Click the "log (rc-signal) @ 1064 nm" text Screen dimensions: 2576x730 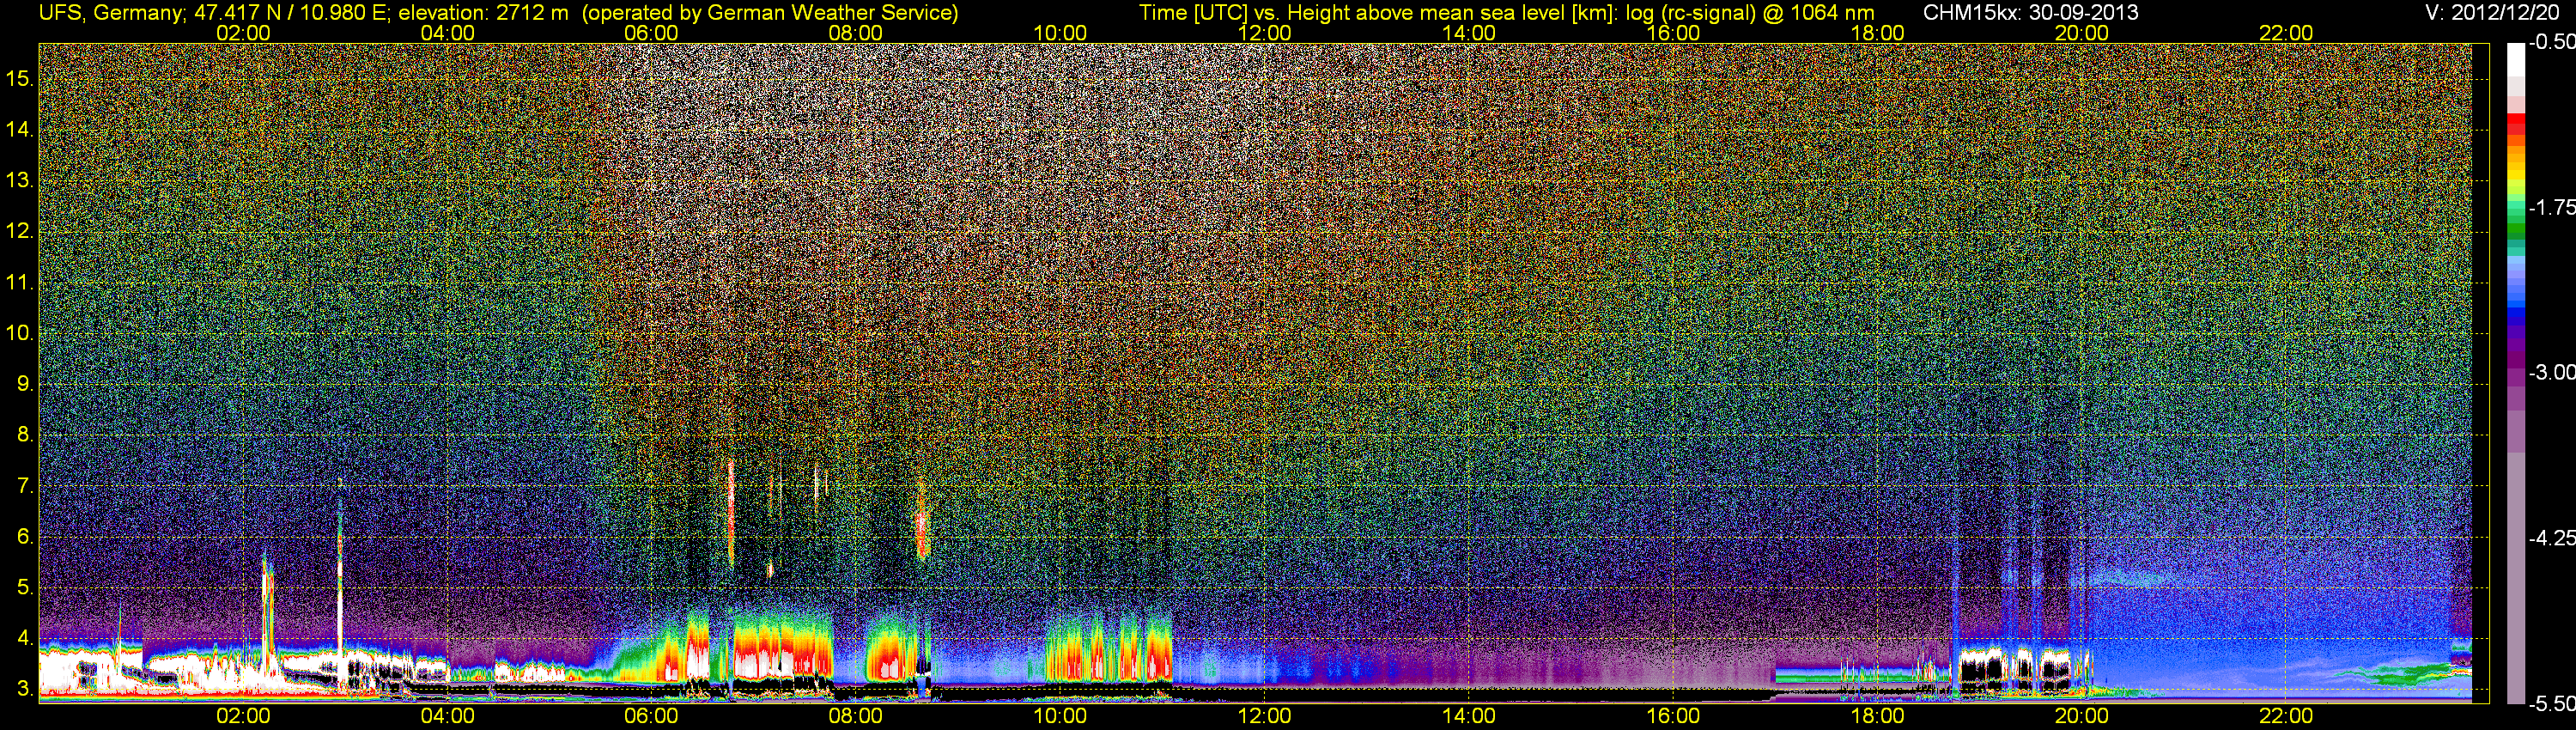pyautogui.click(x=1750, y=13)
